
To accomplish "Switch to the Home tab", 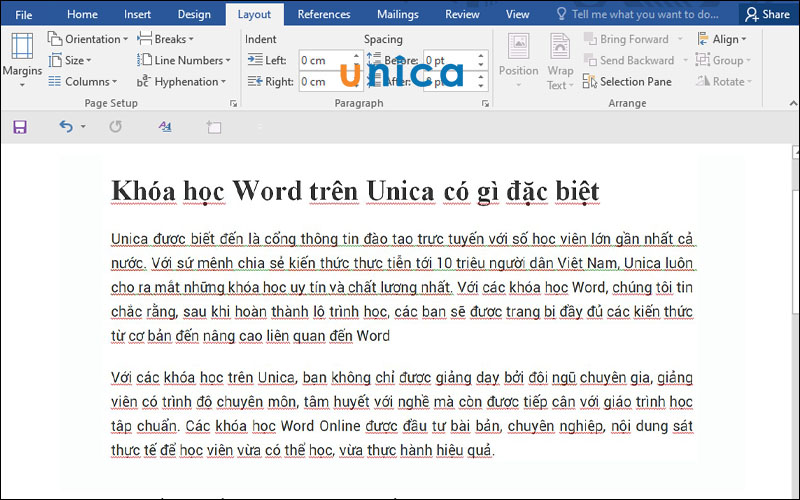I will tap(82, 14).
